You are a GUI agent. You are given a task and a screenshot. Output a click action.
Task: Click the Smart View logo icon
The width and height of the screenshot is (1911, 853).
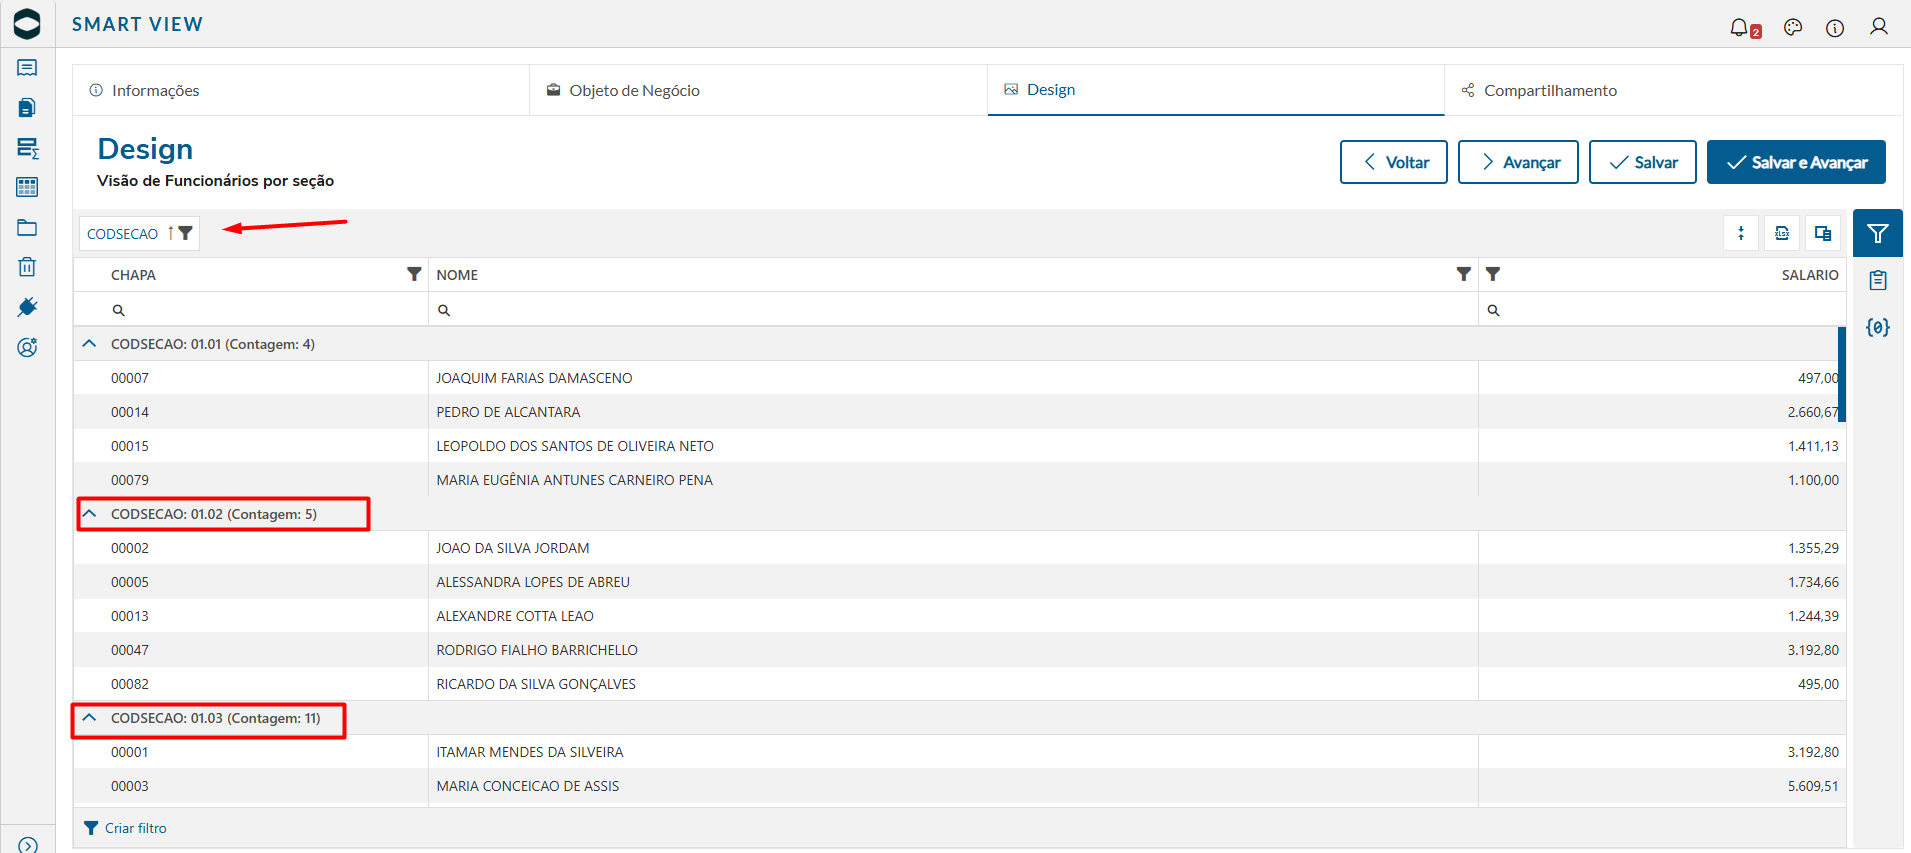click(x=27, y=24)
